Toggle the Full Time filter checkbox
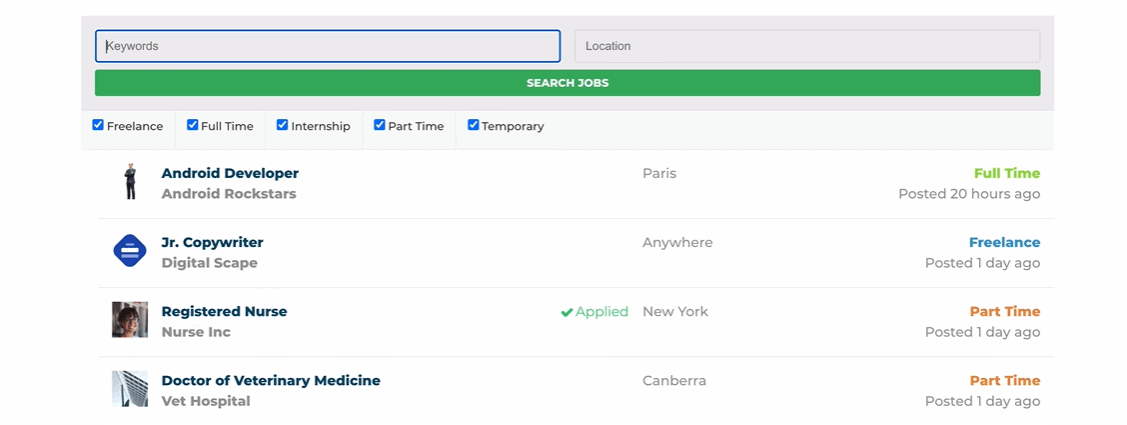The width and height of the screenshot is (1127, 425). click(193, 125)
